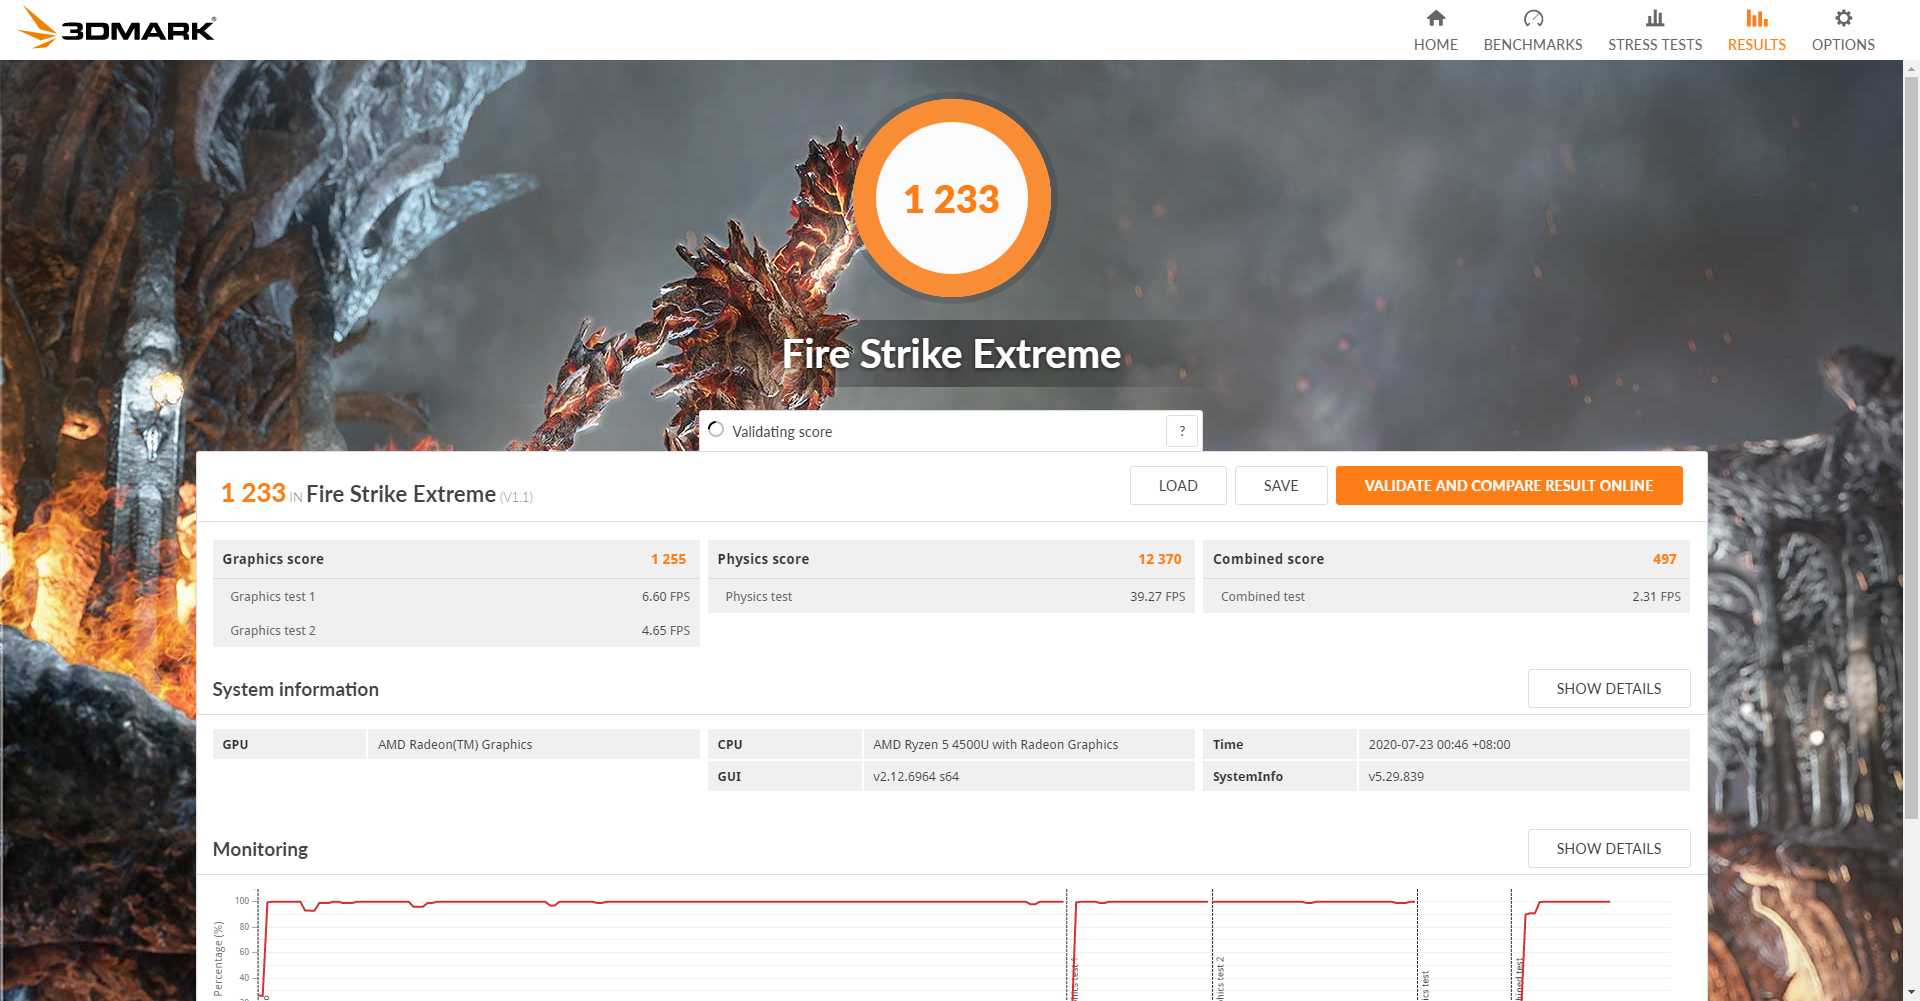
Task: Show details for System information
Action: point(1609,689)
